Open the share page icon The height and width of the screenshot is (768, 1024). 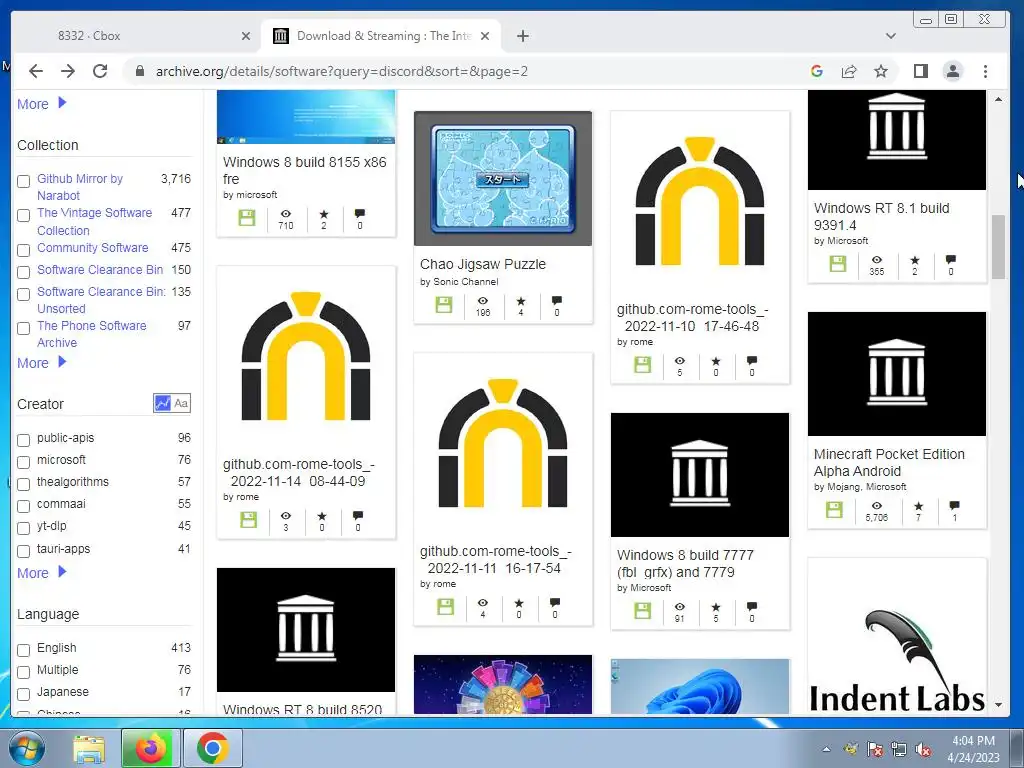849,71
